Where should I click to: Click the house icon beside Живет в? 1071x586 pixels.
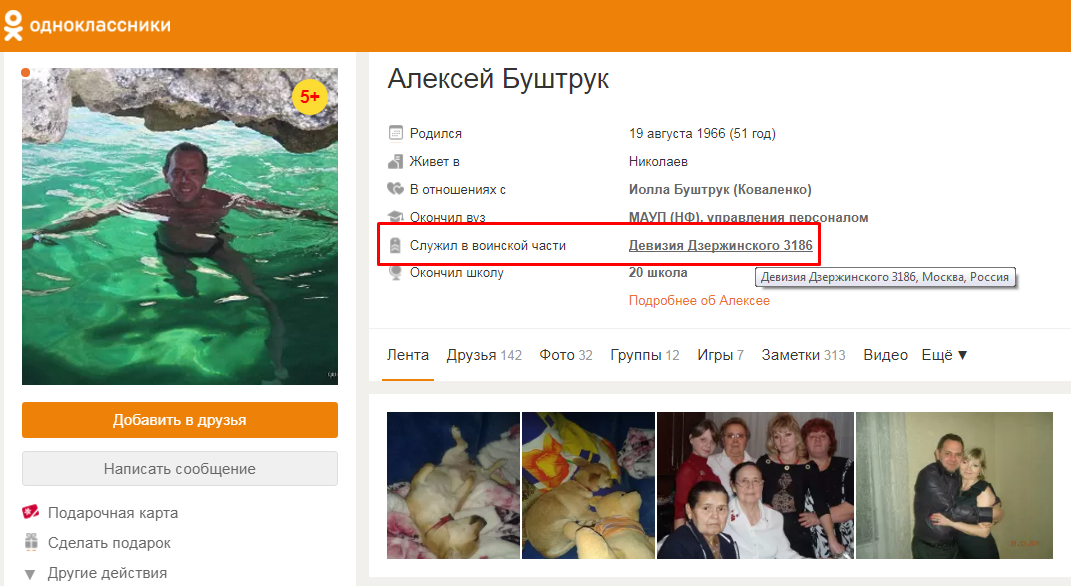[395, 162]
